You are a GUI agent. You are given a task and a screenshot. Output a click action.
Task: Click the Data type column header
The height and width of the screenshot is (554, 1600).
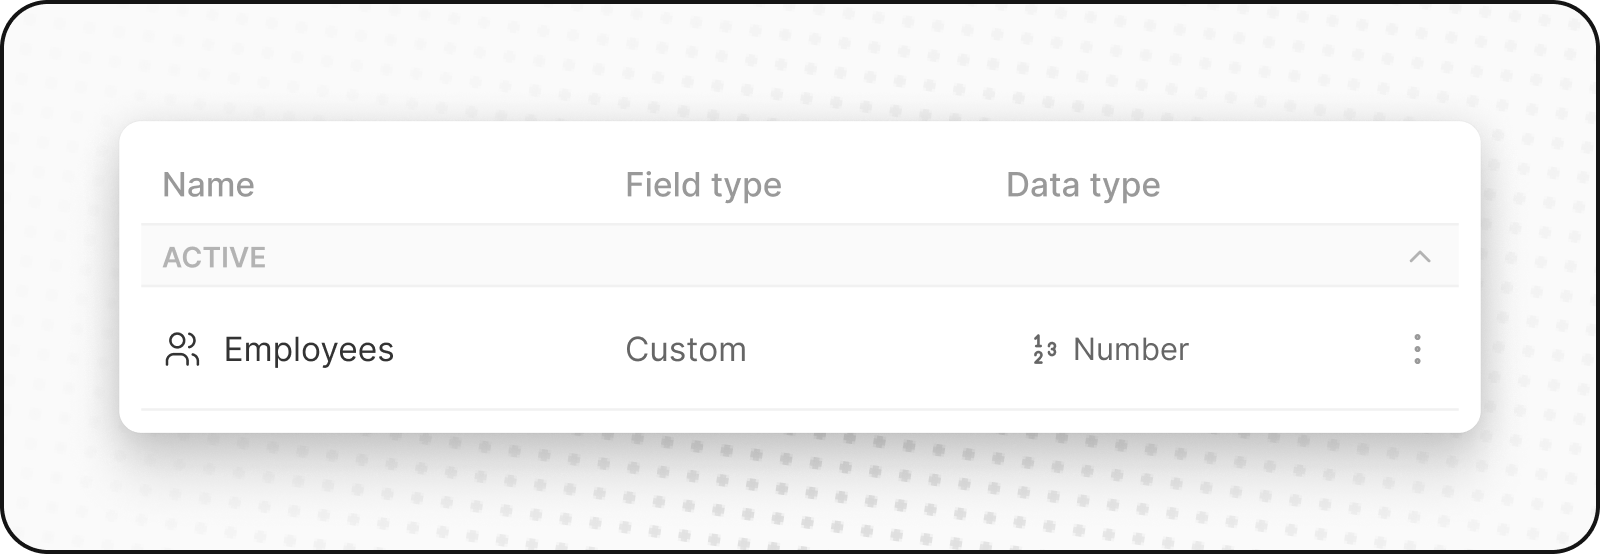1083,185
